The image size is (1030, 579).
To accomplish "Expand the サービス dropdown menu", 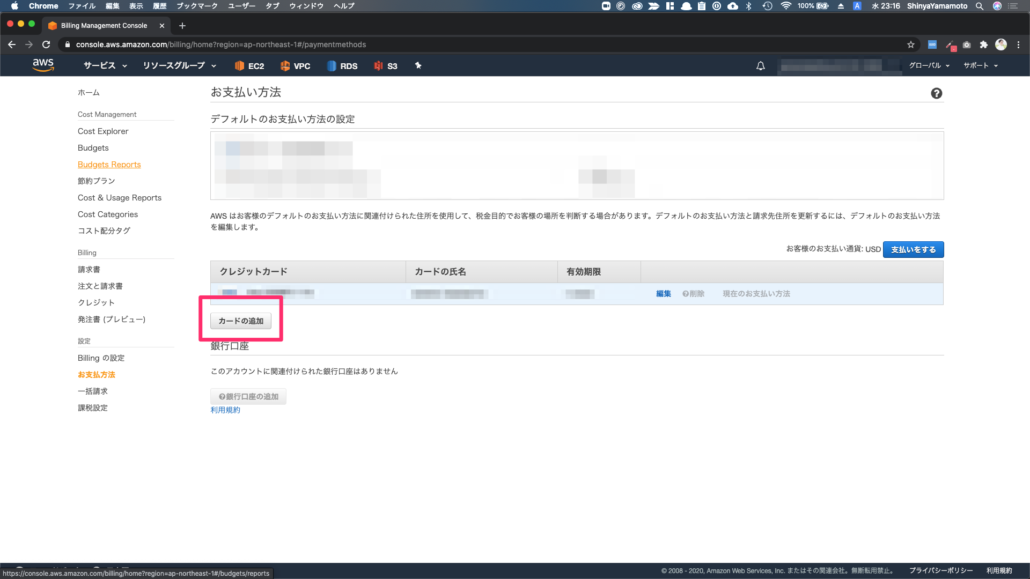I will click(x=105, y=66).
